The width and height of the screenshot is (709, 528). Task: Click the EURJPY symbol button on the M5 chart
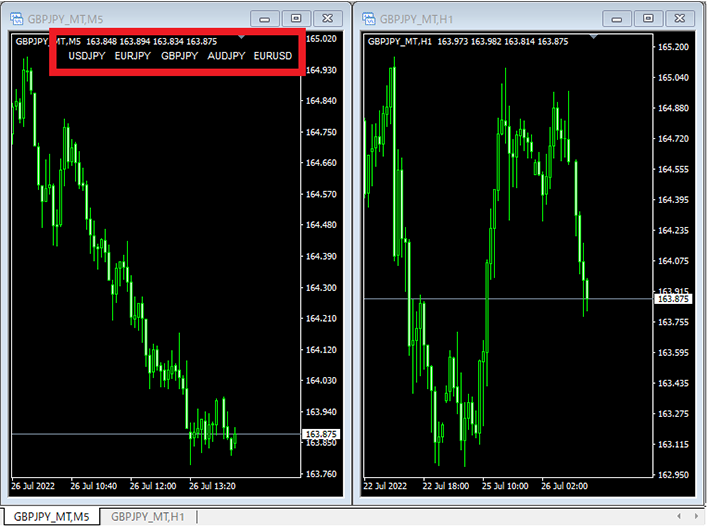tap(132, 56)
